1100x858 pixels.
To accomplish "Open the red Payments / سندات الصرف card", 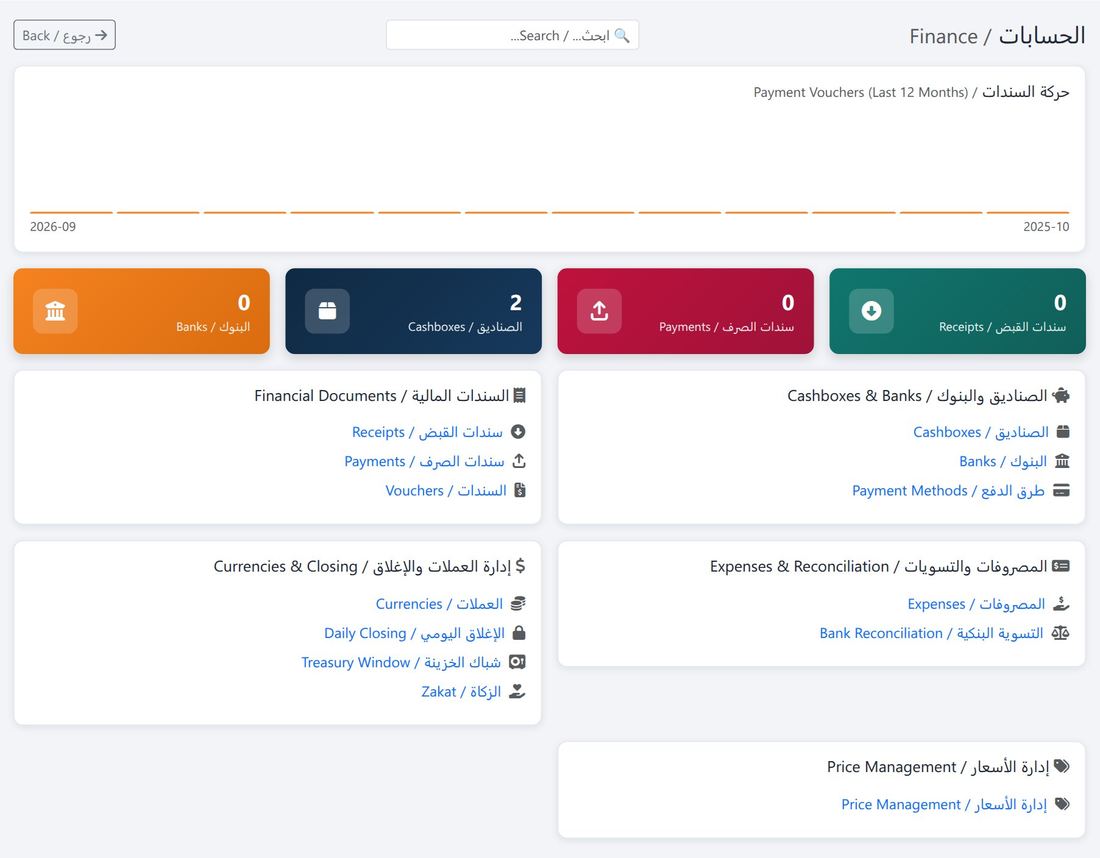I will click(x=685, y=311).
